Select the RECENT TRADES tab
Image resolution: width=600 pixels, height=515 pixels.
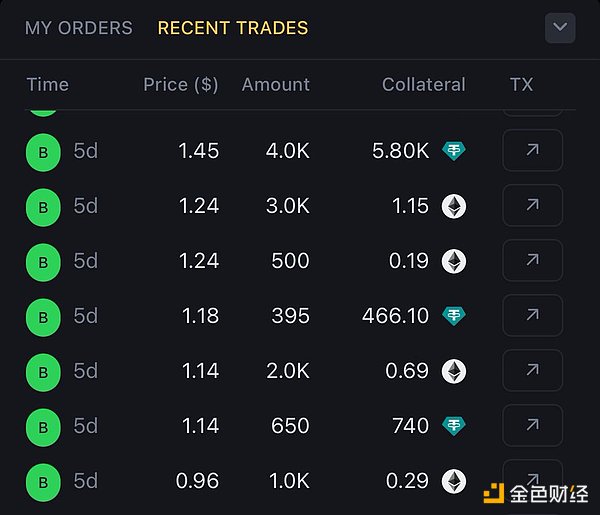(x=233, y=28)
